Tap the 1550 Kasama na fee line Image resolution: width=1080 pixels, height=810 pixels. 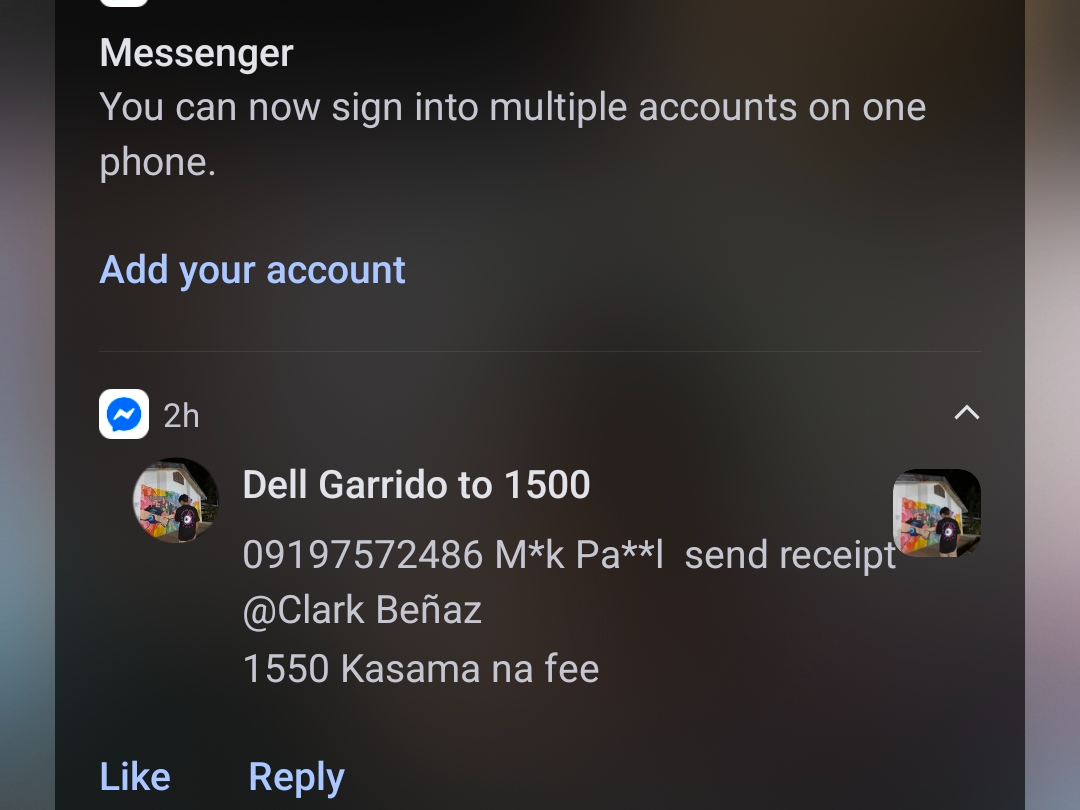pos(420,668)
